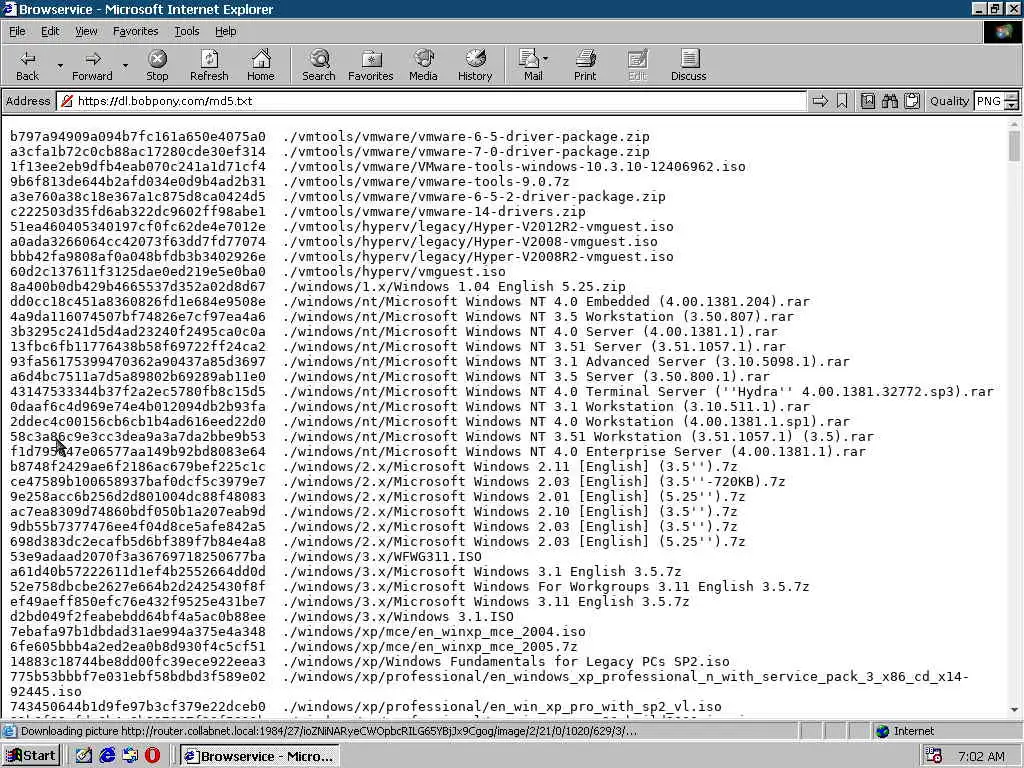Image resolution: width=1024 pixels, height=768 pixels.
Task: Open the Favorites toolbar button
Action: pyautogui.click(x=371, y=65)
